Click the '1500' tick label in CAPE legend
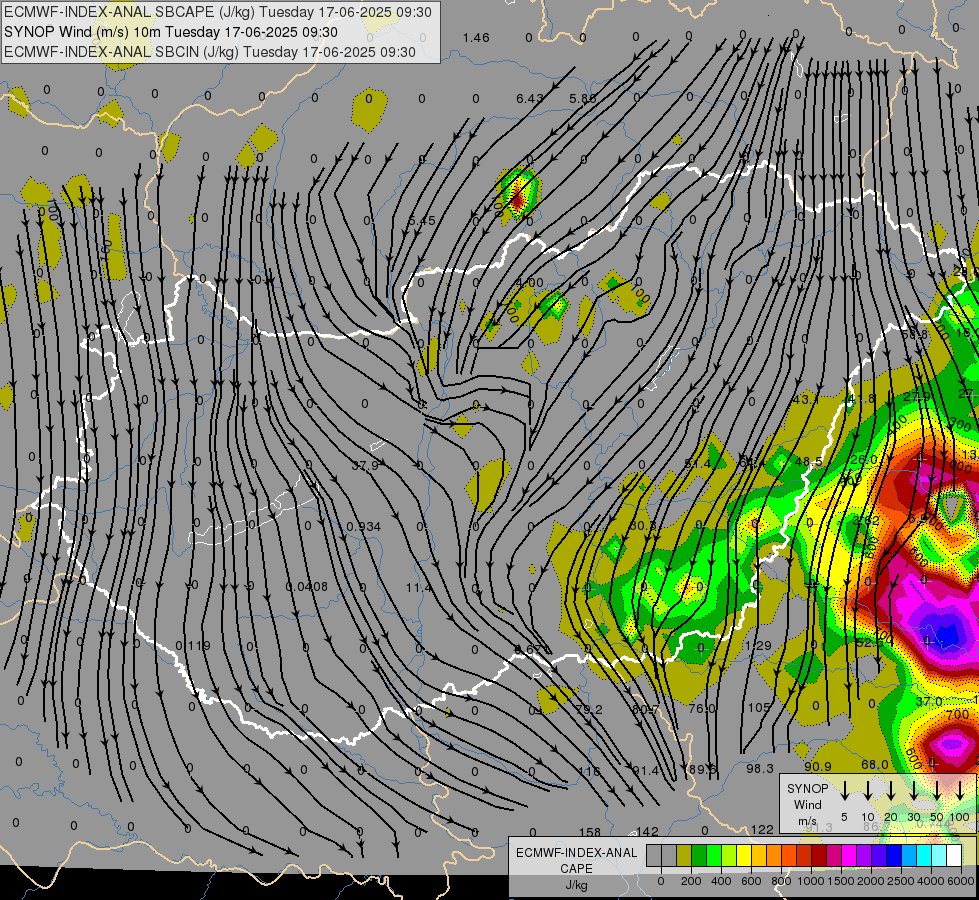Viewport: 979px width, 900px height. tap(840, 881)
